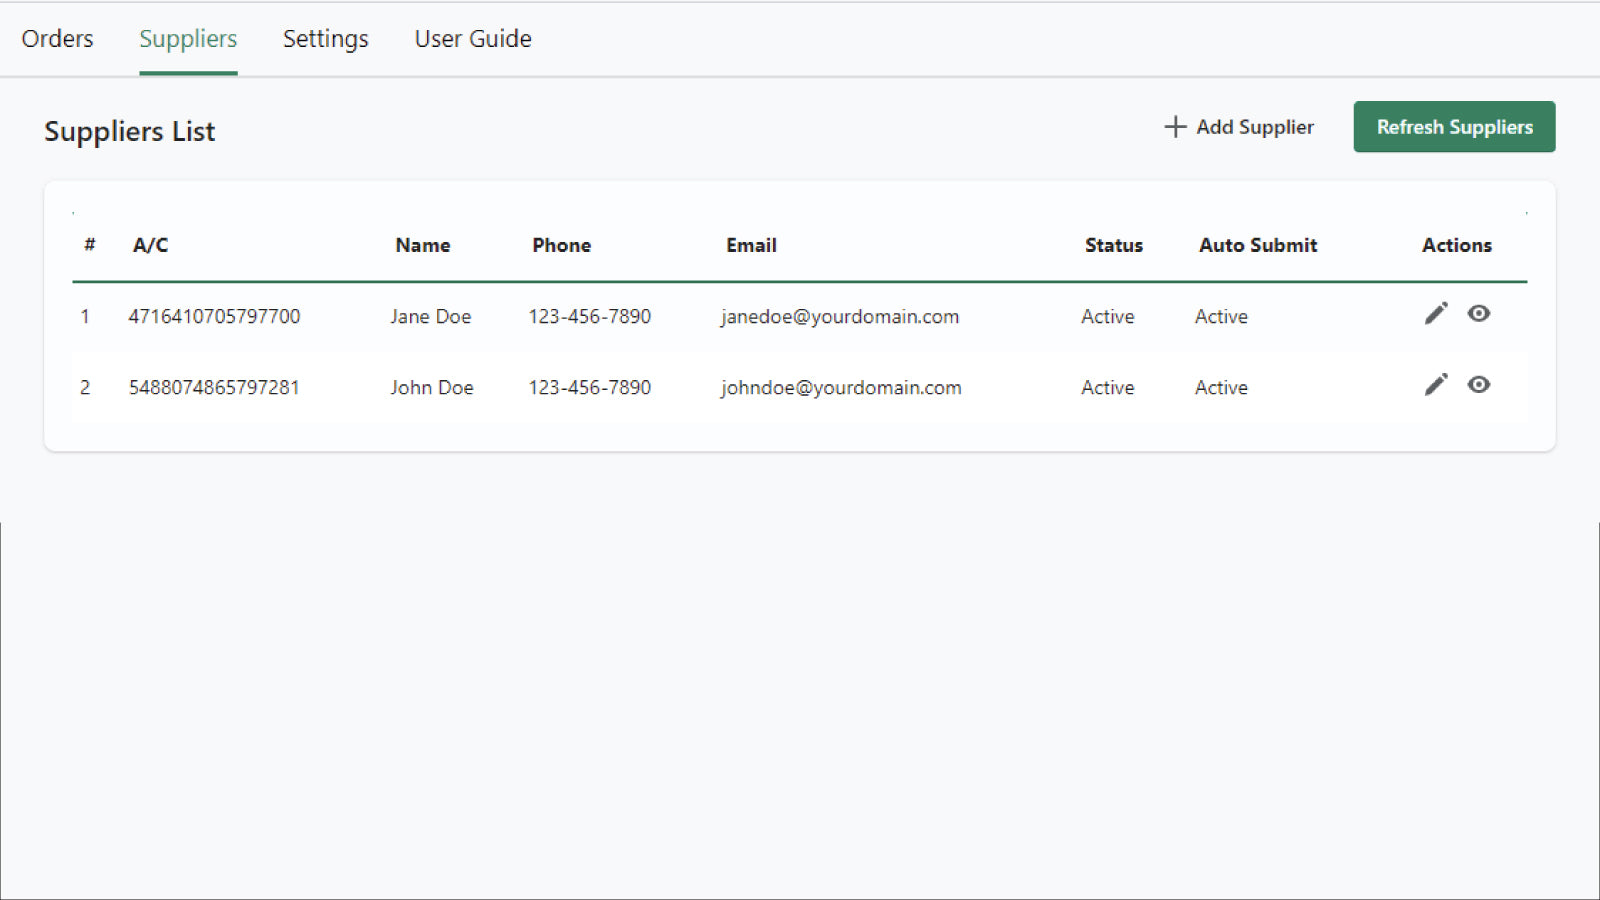Click the Email column header
Viewport: 1600px width, 900px height.
click(751, 246)
